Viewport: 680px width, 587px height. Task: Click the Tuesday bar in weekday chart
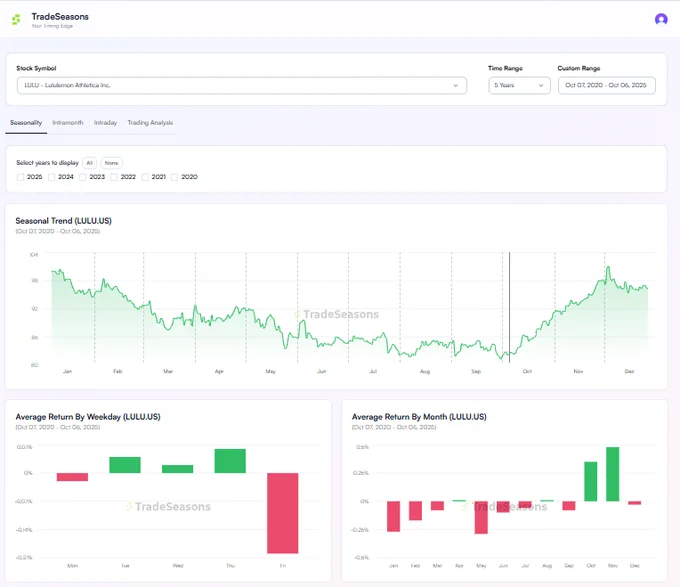125,465
